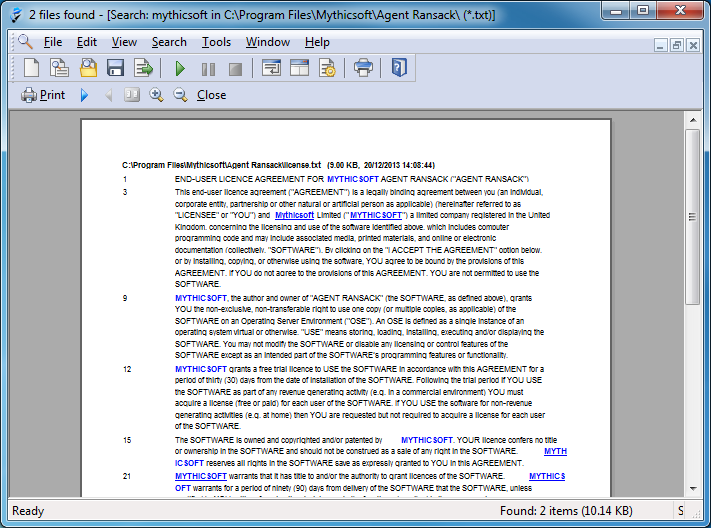Click the printer icon in main toolbar
711x528 pixels.
pos(364,68)
